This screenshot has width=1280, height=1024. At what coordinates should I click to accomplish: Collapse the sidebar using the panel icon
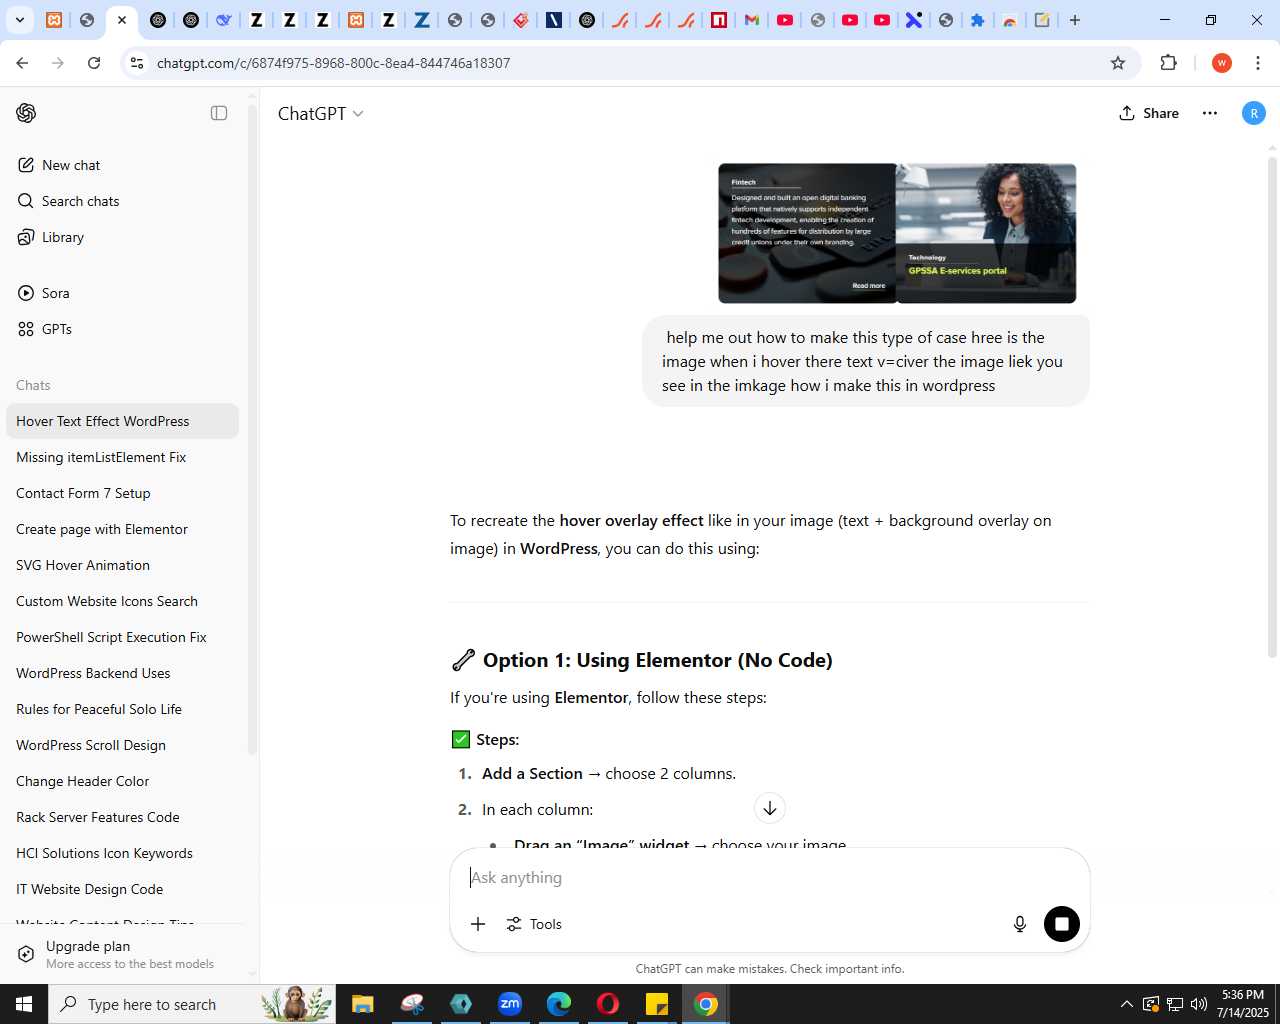tap(219, 113)
